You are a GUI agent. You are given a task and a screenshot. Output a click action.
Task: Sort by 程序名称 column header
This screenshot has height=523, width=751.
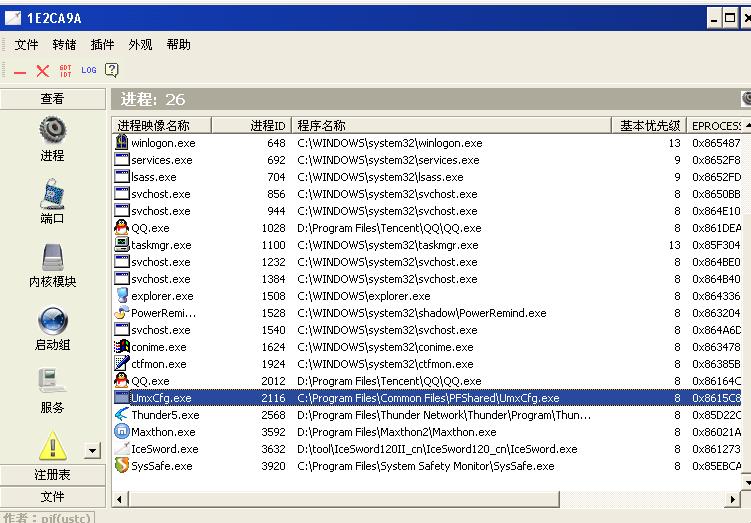pos(451,125)
